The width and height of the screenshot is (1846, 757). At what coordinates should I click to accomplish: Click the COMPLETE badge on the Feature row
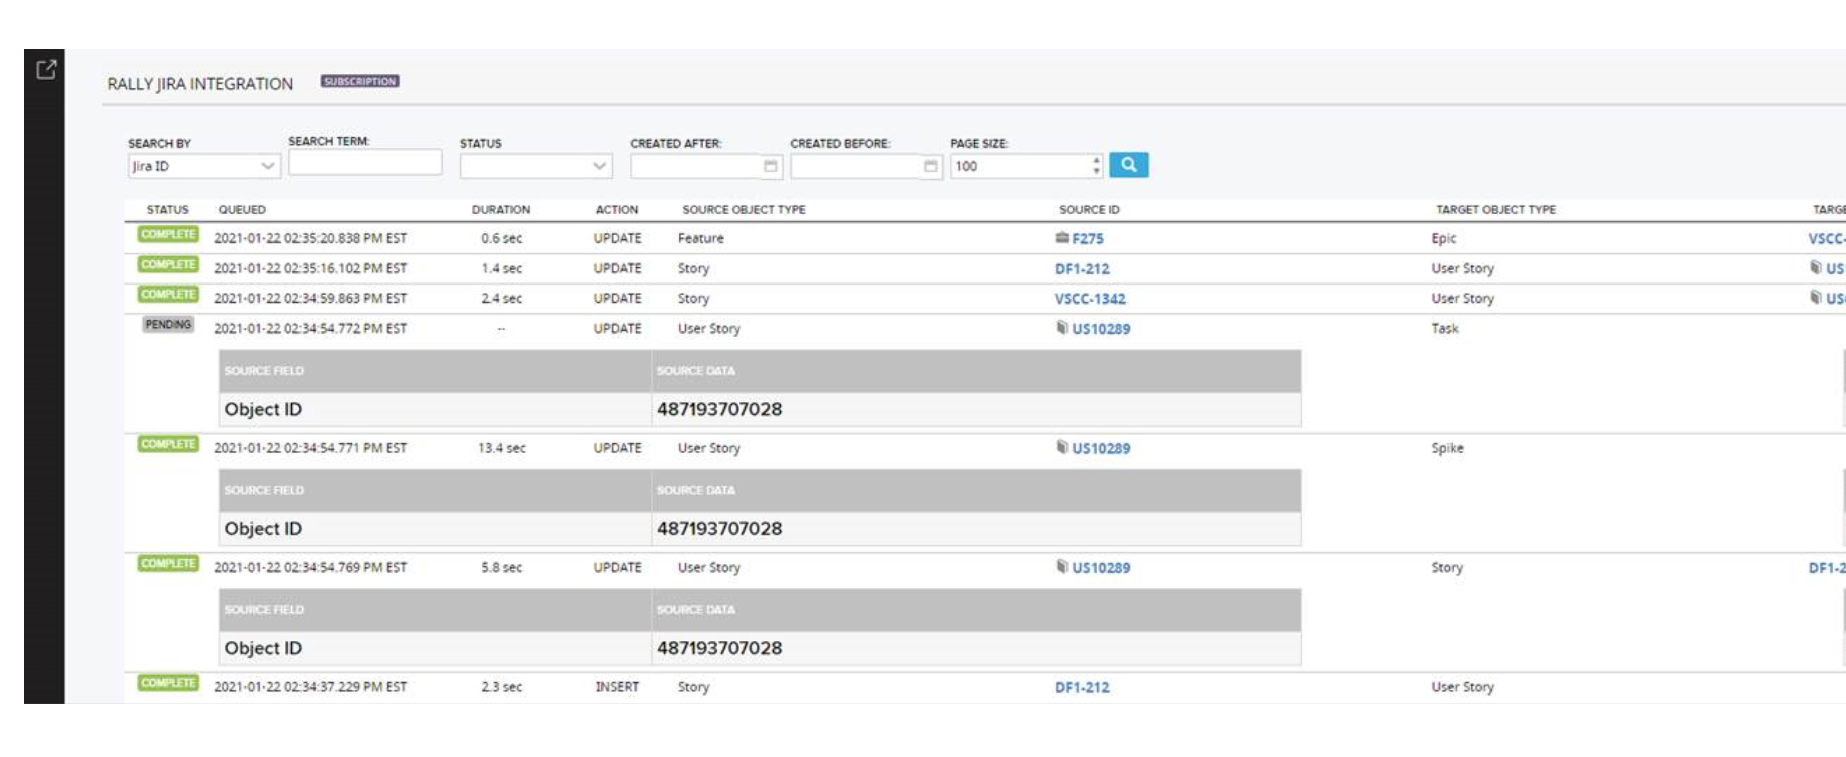[x=168, y=234]
